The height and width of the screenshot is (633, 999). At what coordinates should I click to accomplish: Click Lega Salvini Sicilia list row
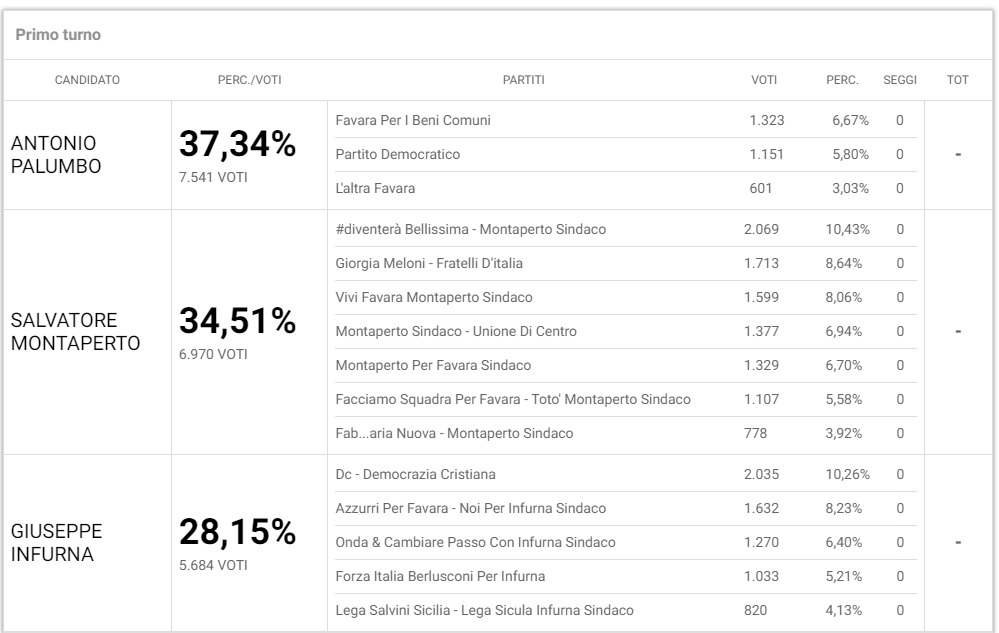[x=626, y=610]
